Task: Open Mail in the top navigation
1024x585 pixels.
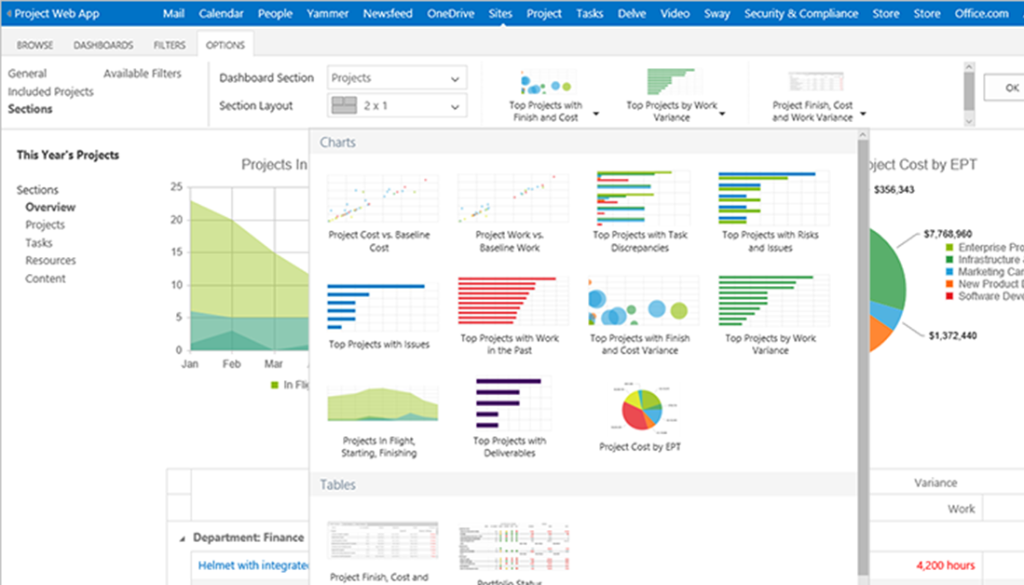Action: pyautogui.click(x=173, y=13)
